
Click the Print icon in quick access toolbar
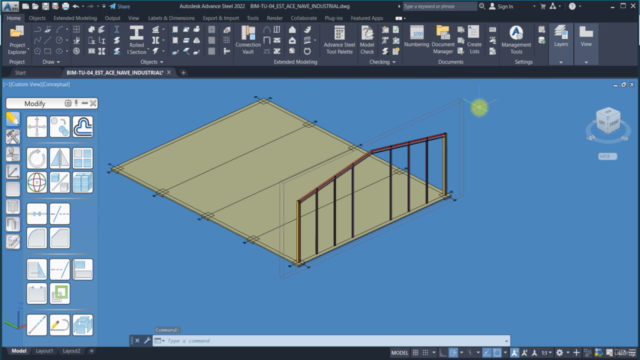(x=65, y=6)
